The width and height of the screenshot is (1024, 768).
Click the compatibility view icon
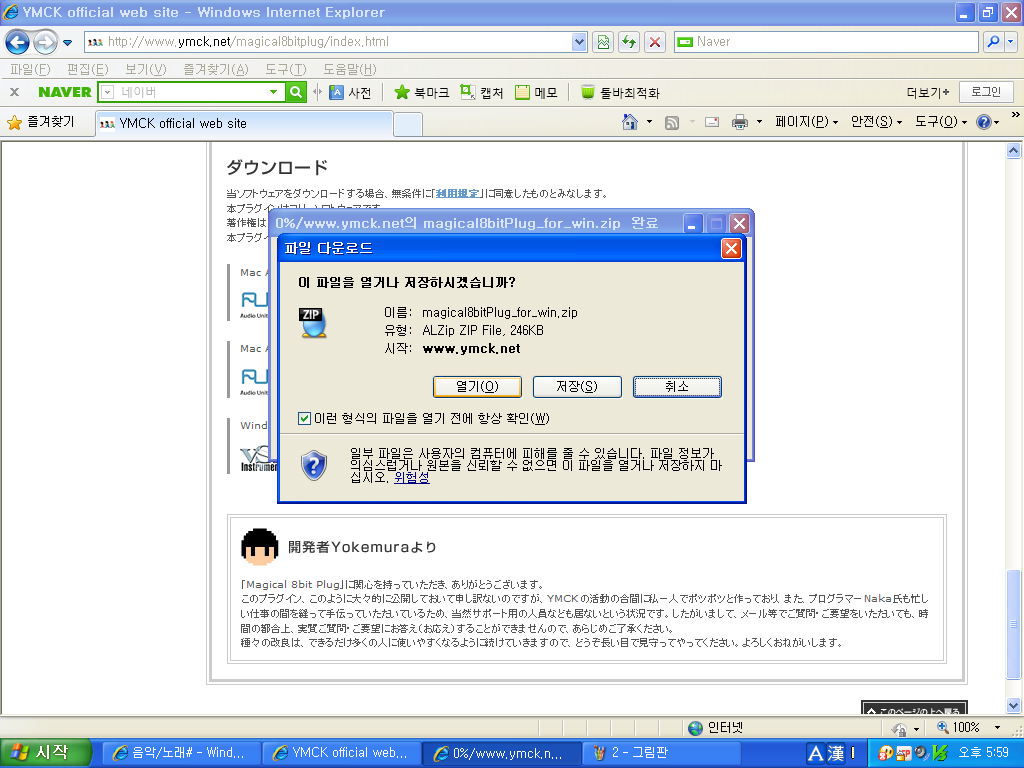coord(603,42)
